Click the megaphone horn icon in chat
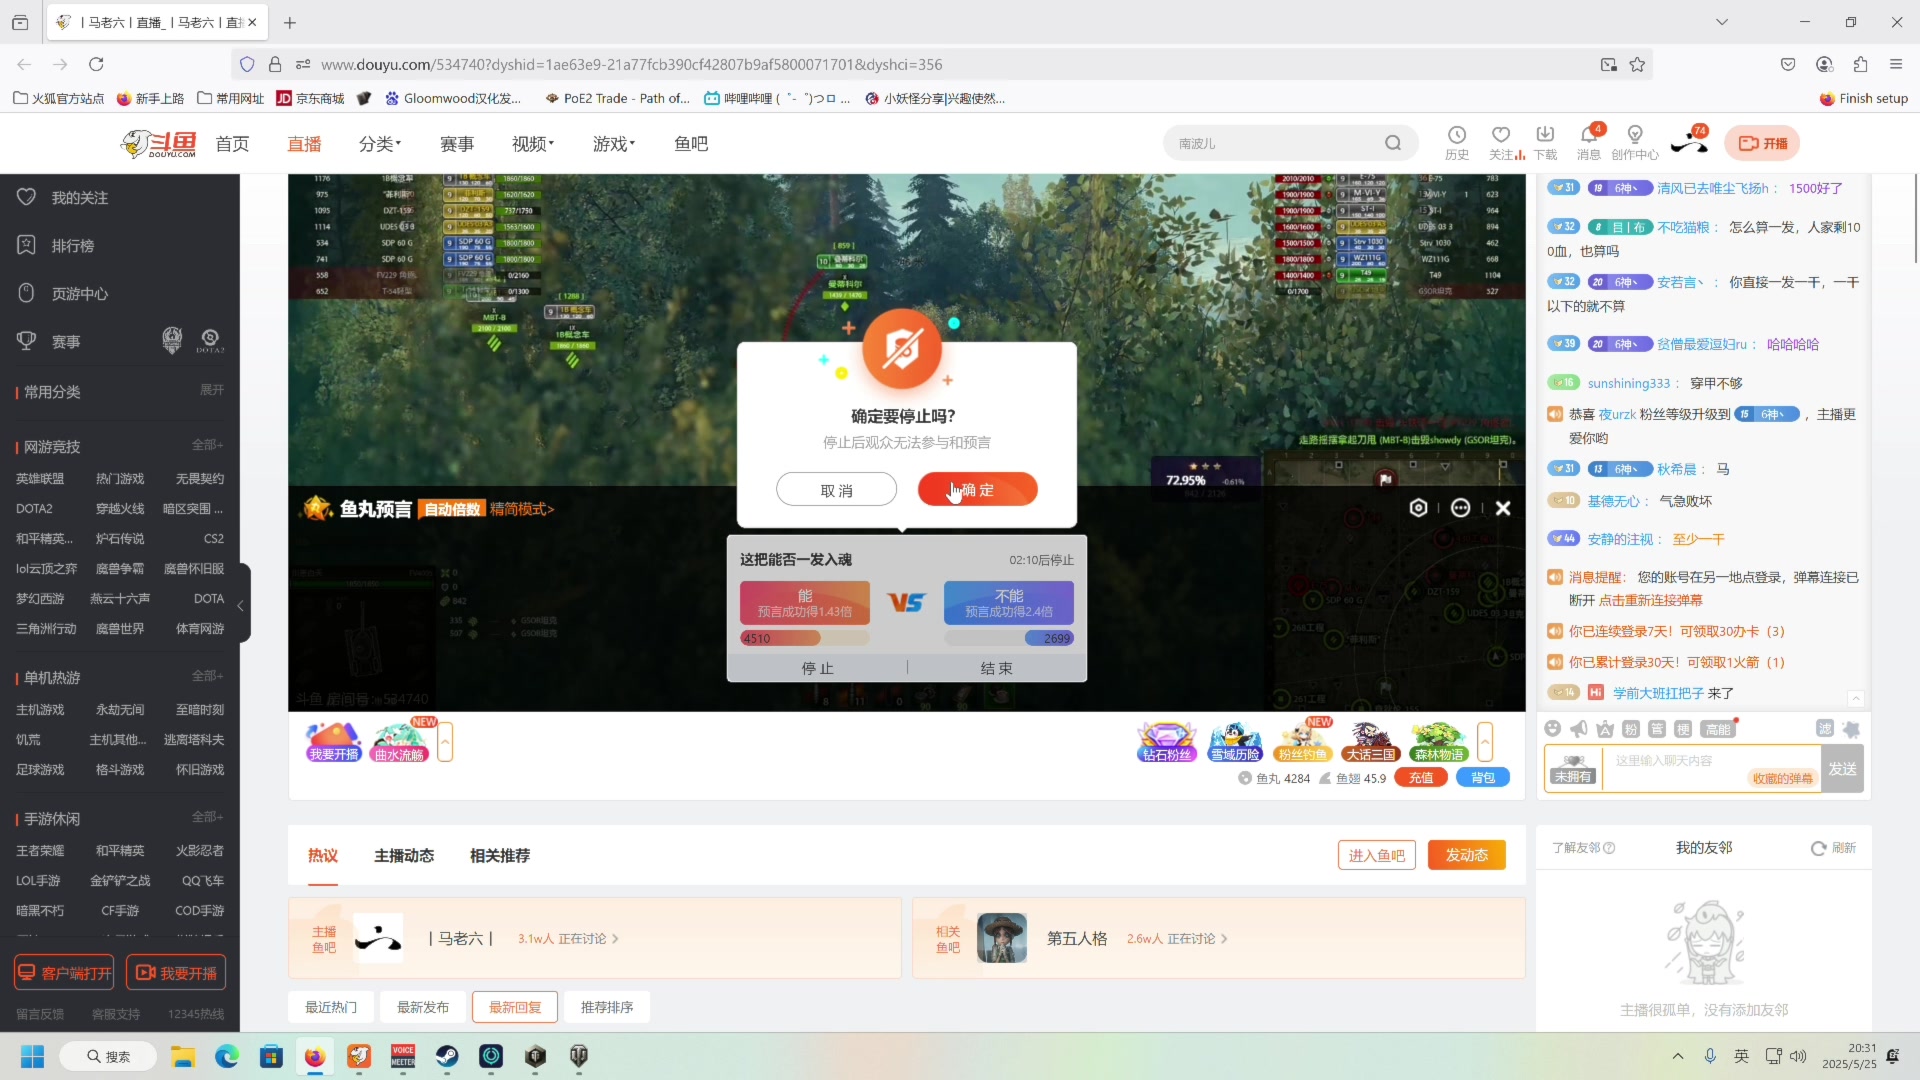 (x=1579, y=729)
